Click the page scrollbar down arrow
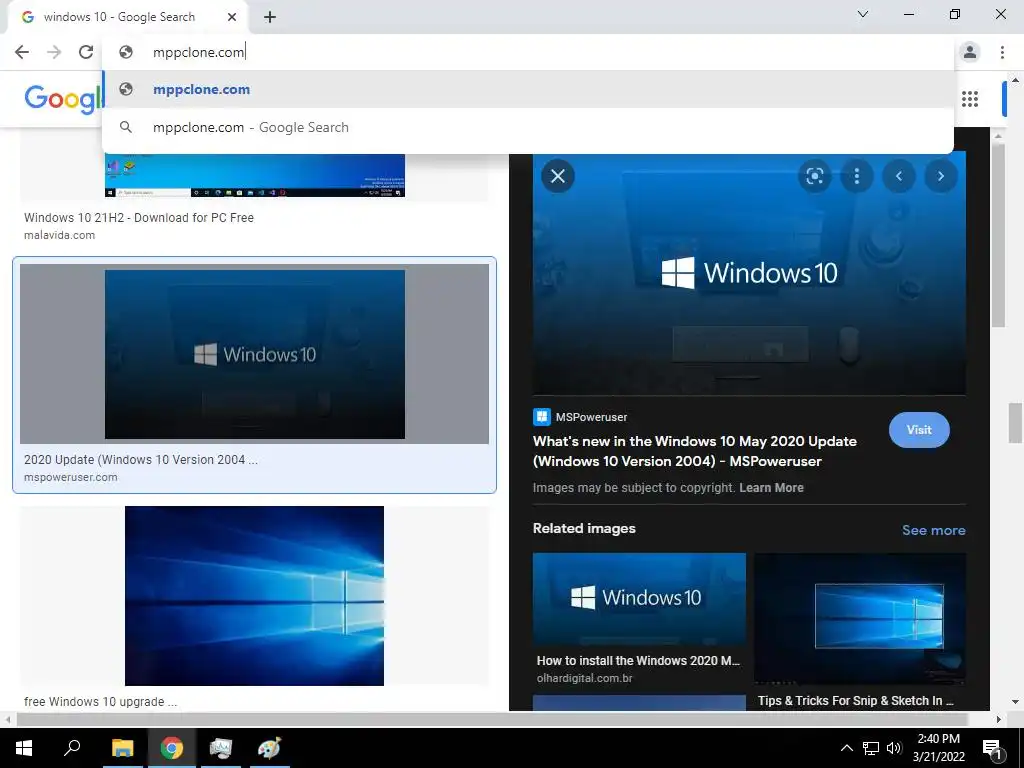Screen dimensions: 1024x768 (1015, 702)
